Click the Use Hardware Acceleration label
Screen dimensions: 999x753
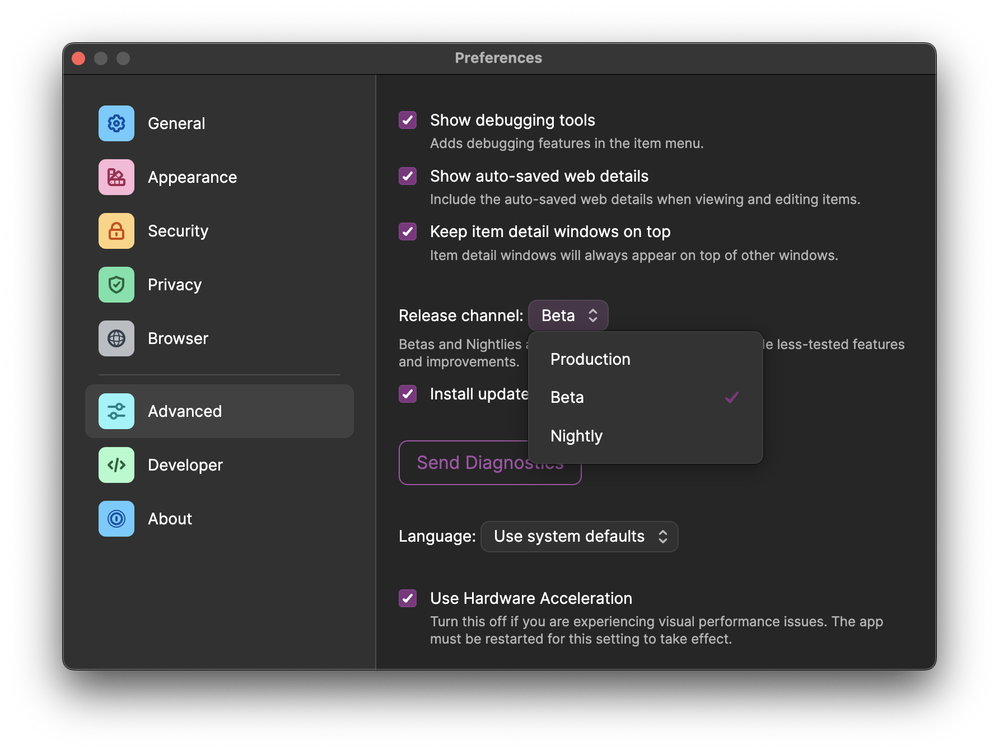point(531,598)
